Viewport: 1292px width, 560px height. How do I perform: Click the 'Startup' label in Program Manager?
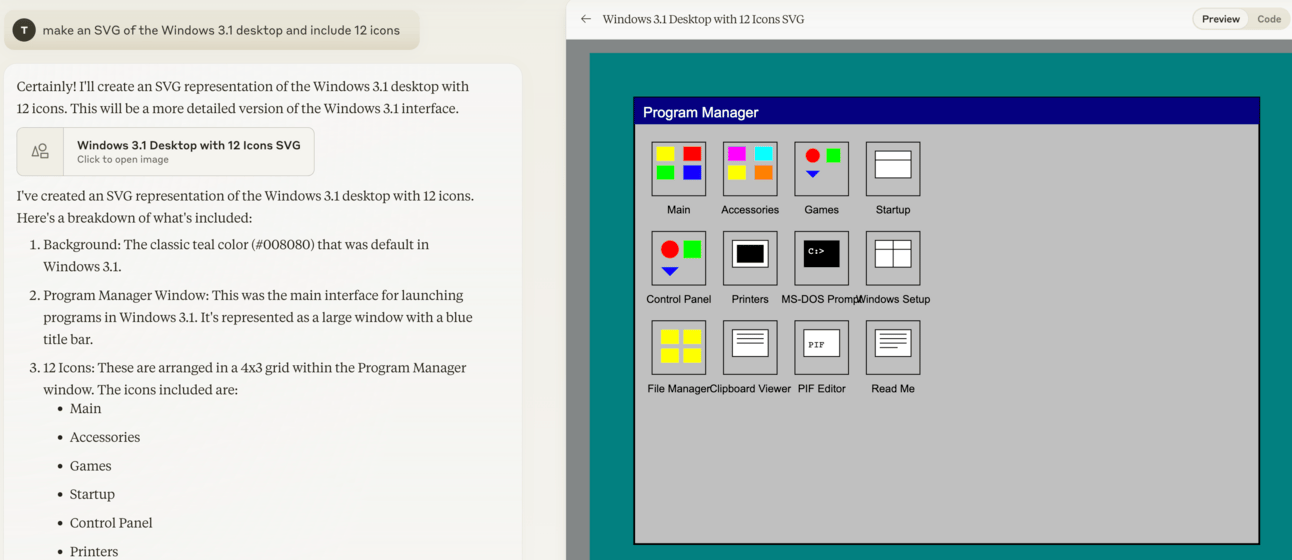[893, 210]
